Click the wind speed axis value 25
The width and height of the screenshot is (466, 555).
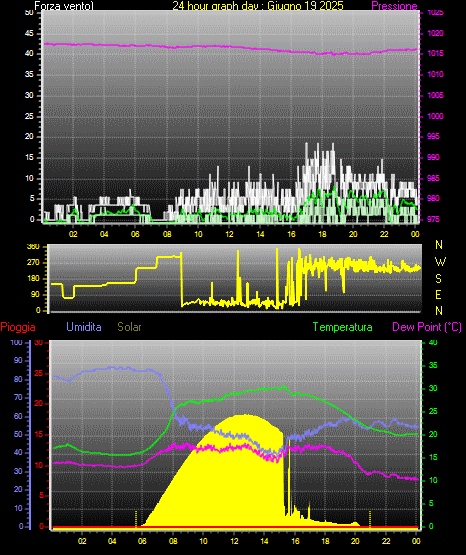[x=29, y=116]
